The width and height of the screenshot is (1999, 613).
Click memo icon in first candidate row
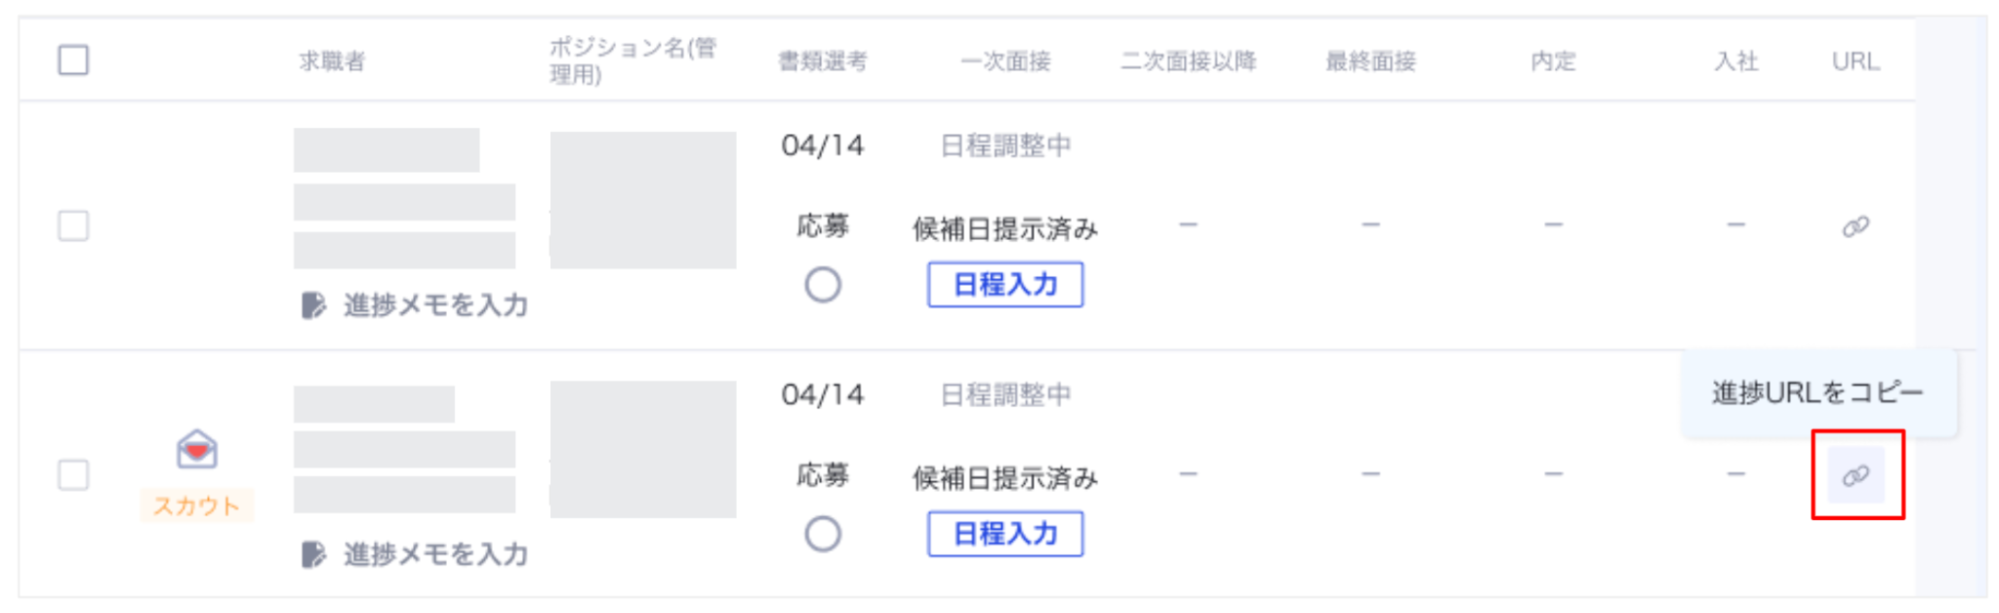[314, 305]
